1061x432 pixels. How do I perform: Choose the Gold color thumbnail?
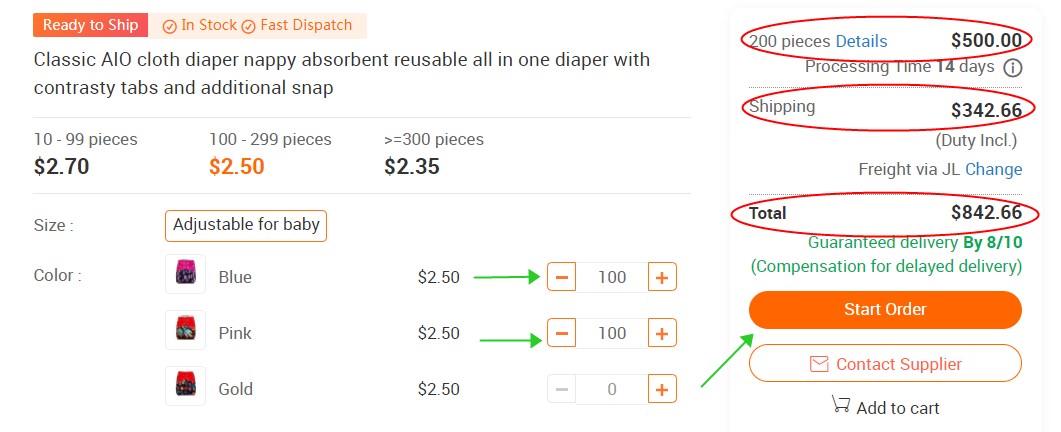185,387
